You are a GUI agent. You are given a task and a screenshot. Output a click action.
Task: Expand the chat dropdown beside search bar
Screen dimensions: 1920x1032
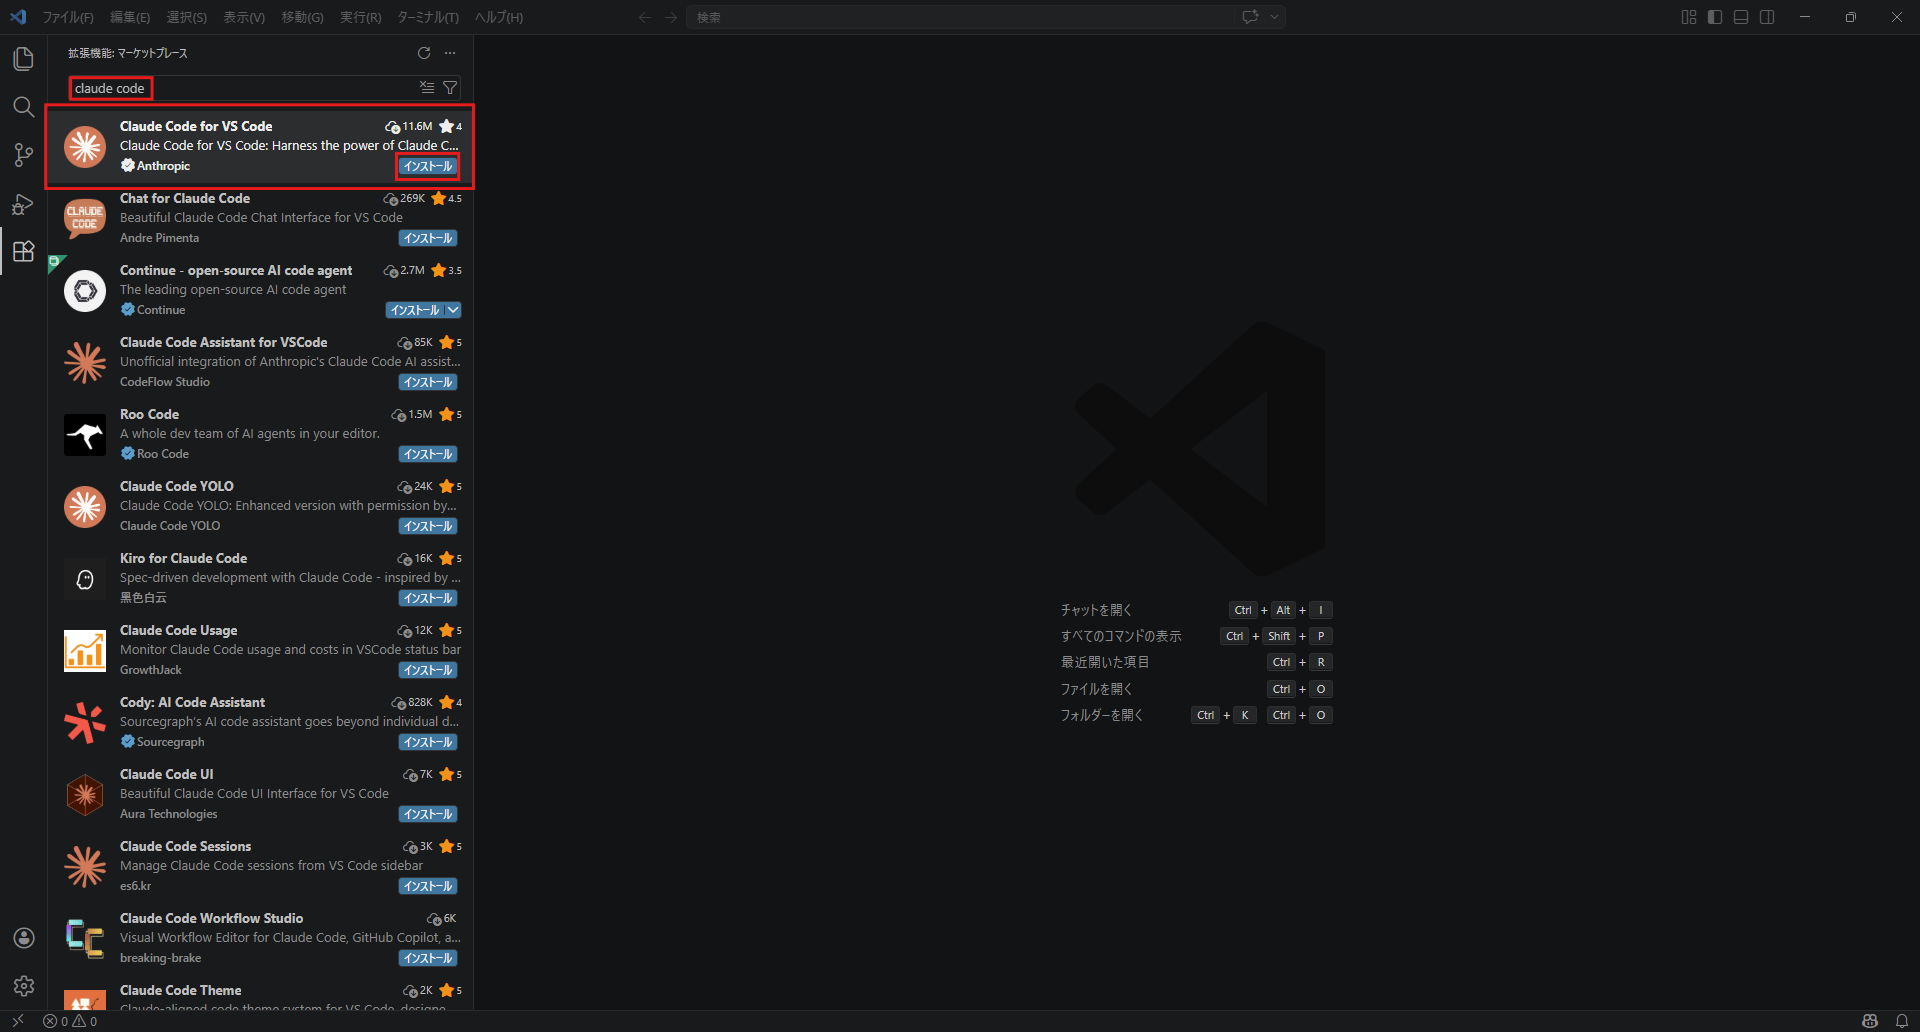1274,17
